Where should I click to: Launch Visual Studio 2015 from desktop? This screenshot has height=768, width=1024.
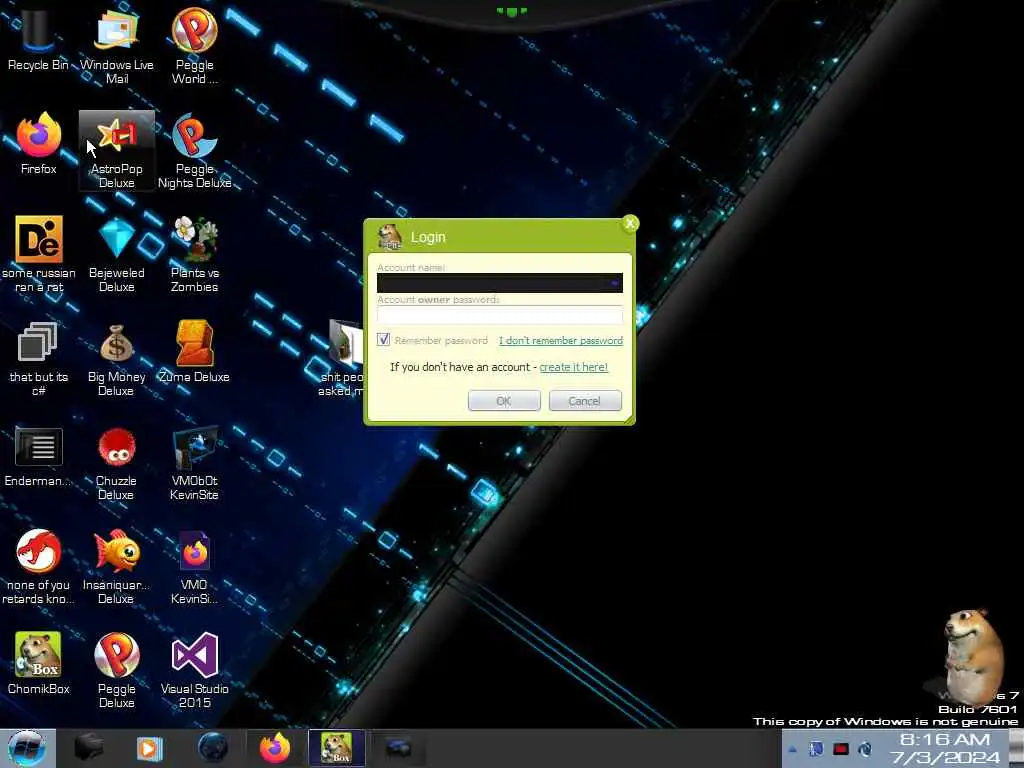pyautogui.click(x=195, y=671)
